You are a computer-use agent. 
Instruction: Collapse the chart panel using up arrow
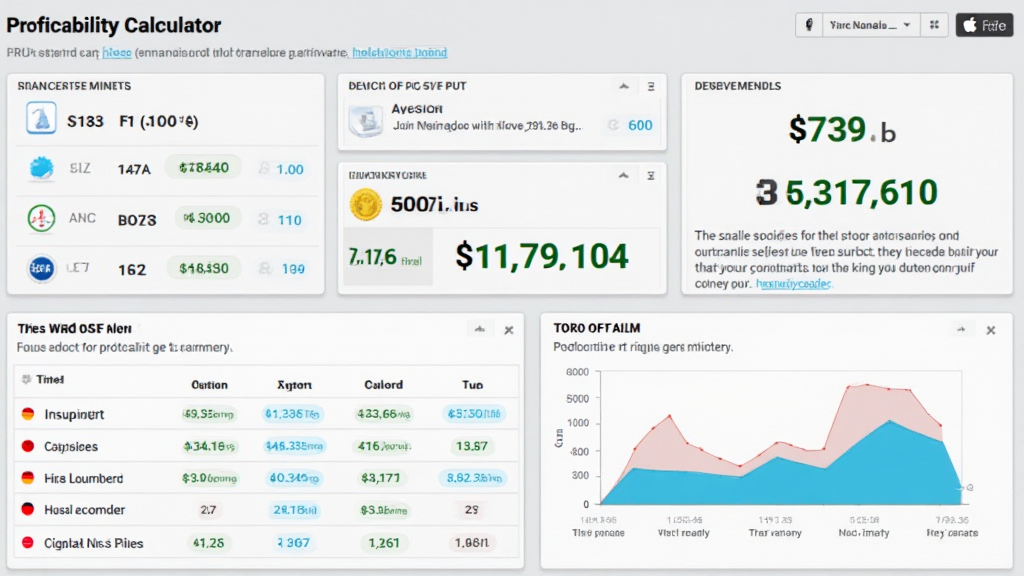[x=963, y=329]
